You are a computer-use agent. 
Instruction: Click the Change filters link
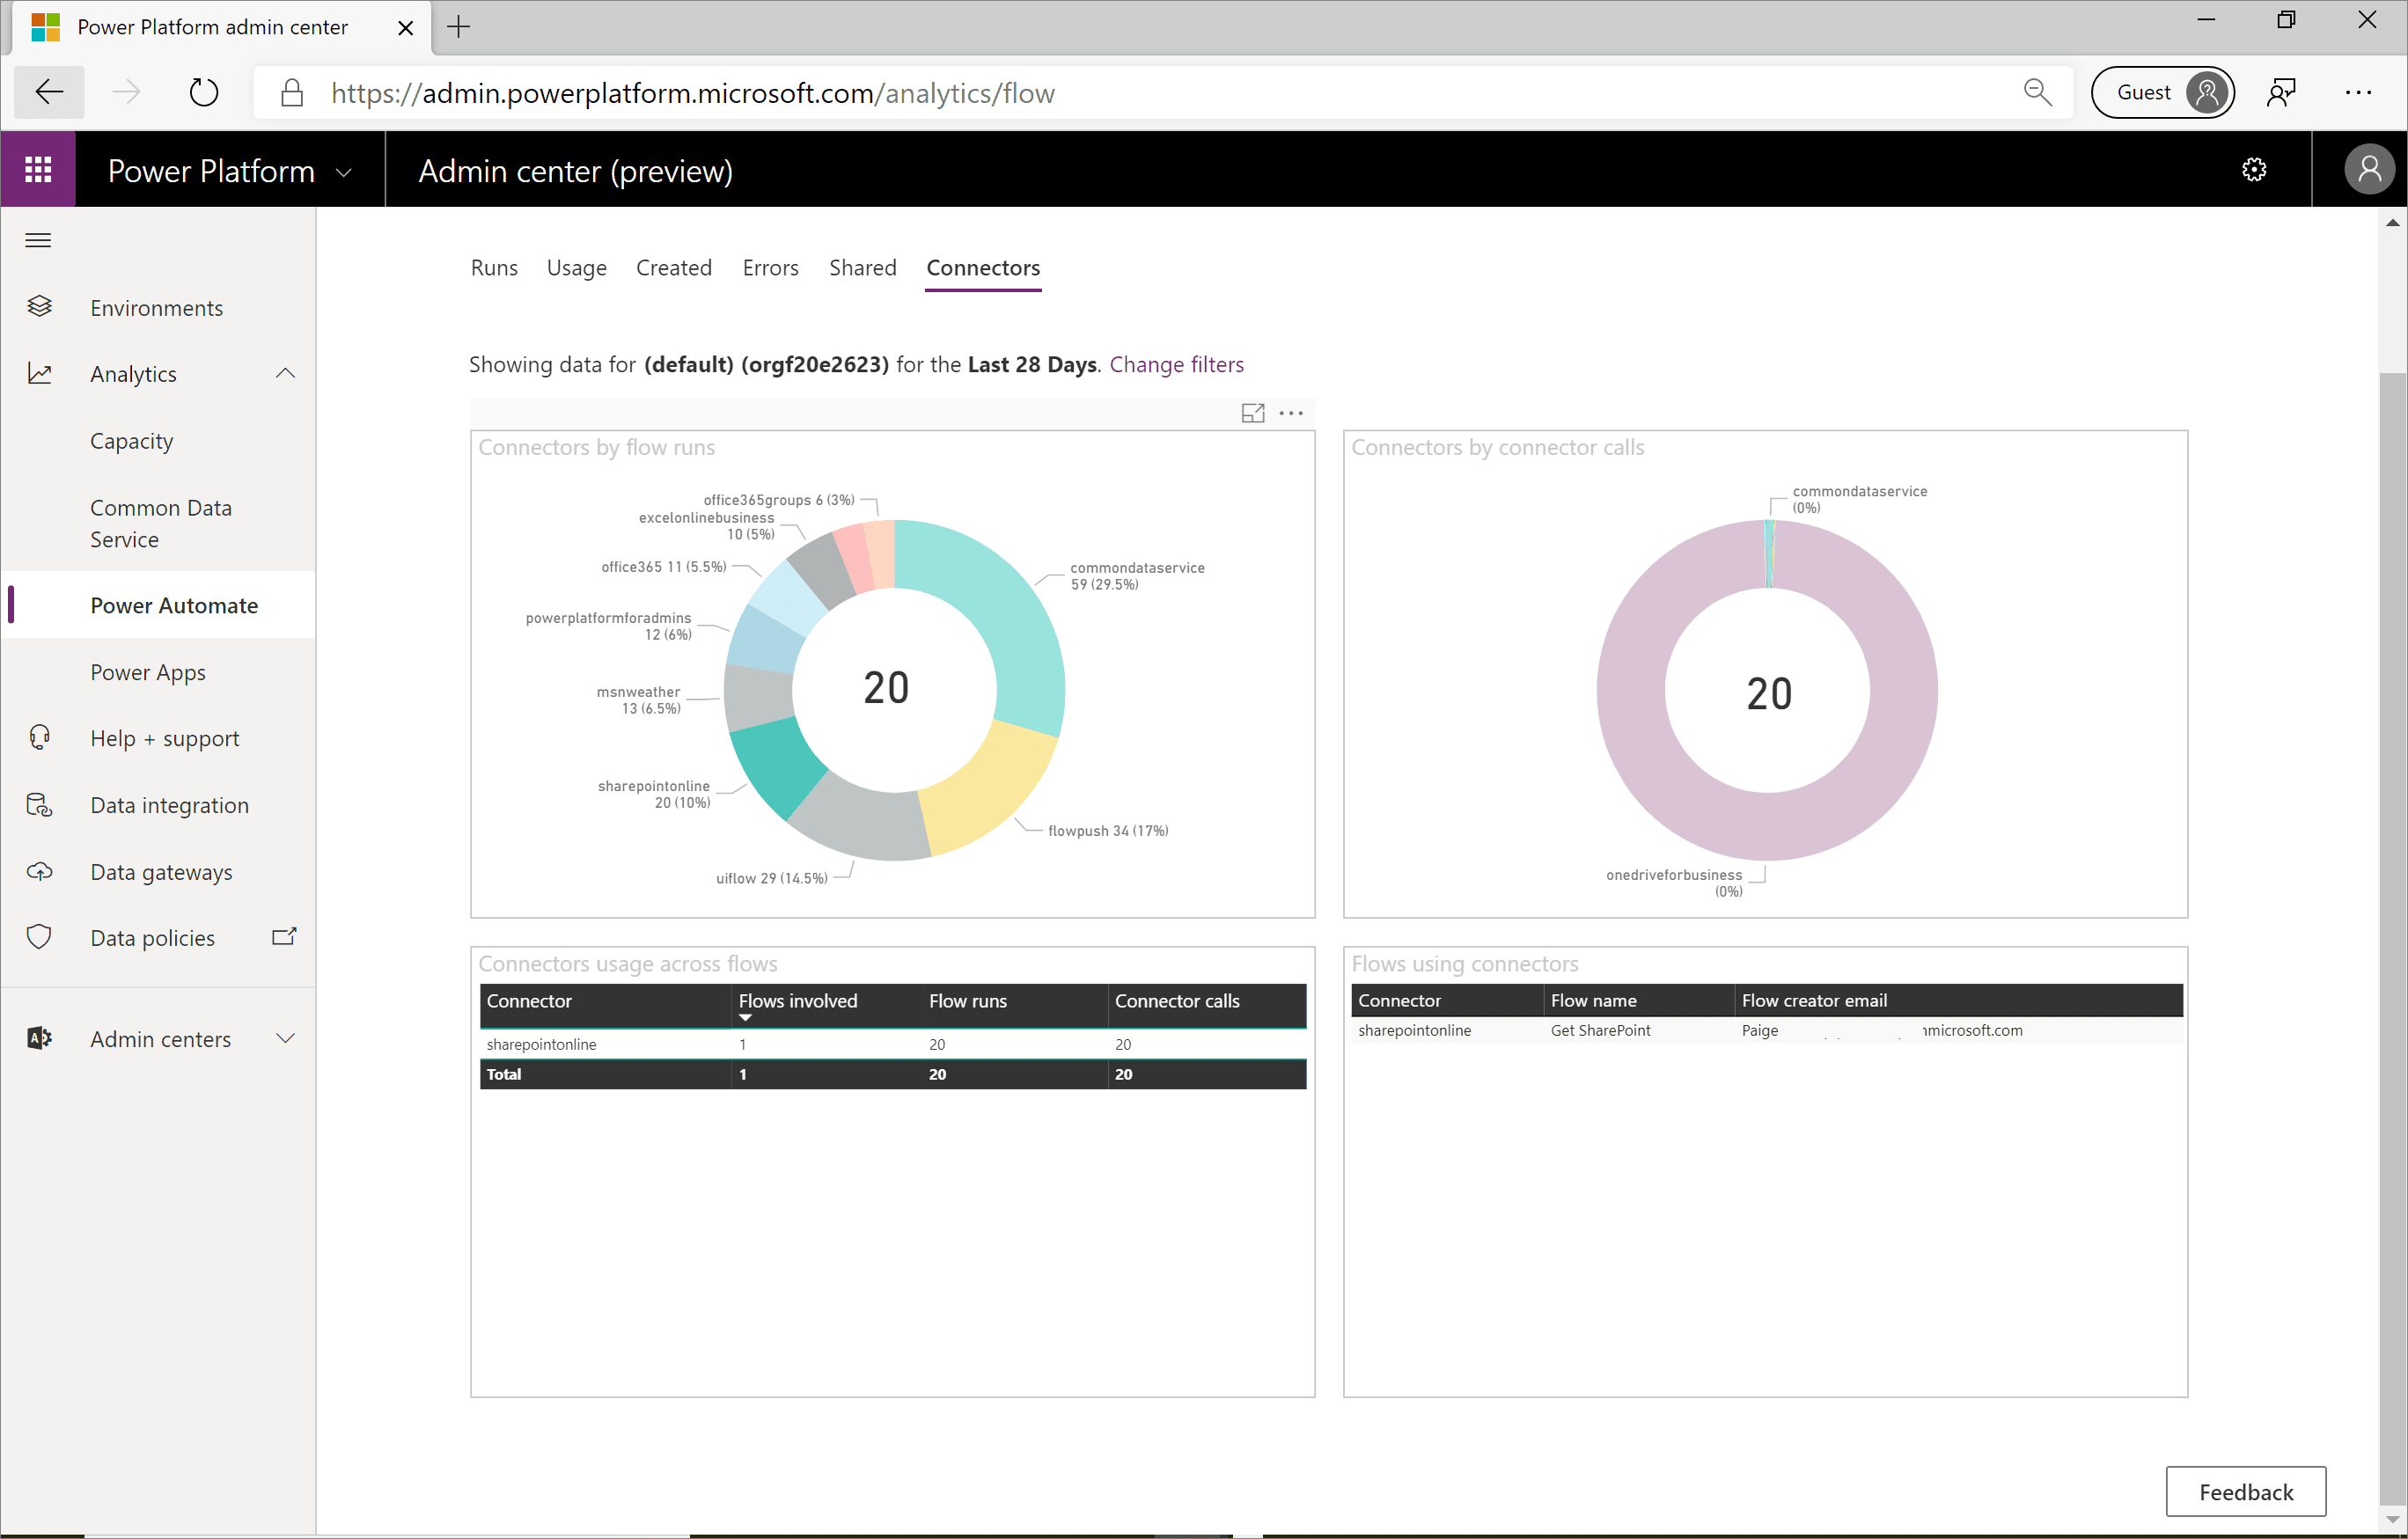(1176, 364)
